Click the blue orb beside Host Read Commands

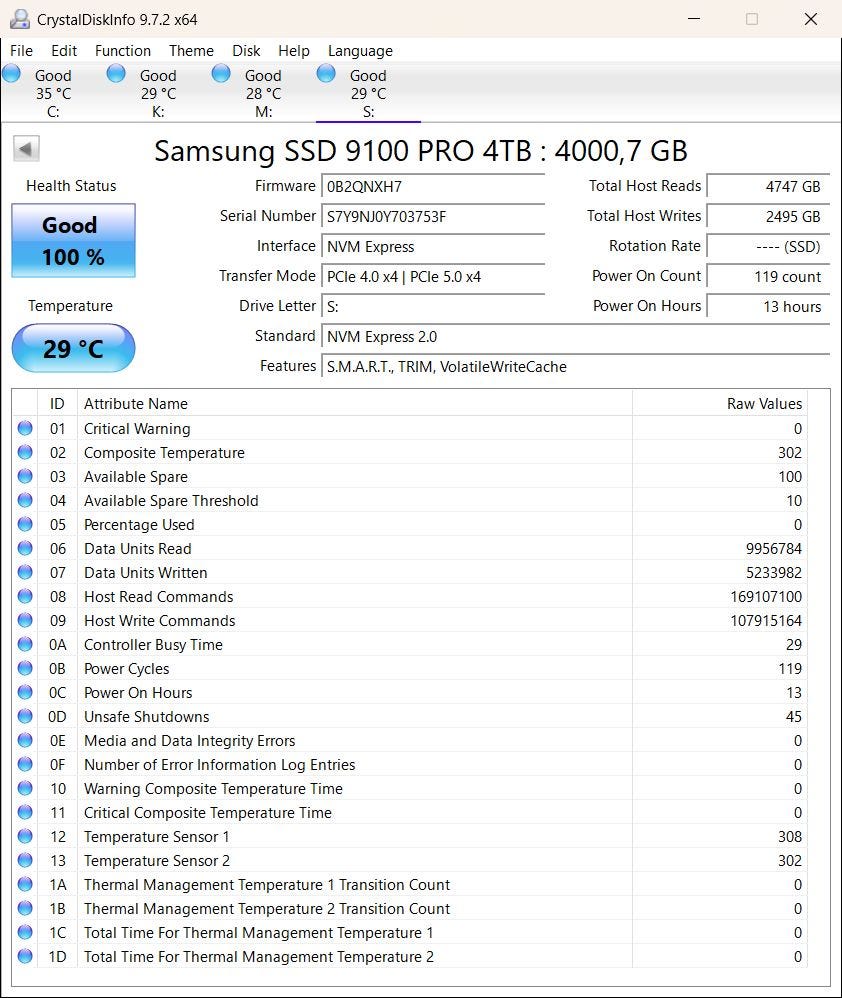[x=25, y=596]
